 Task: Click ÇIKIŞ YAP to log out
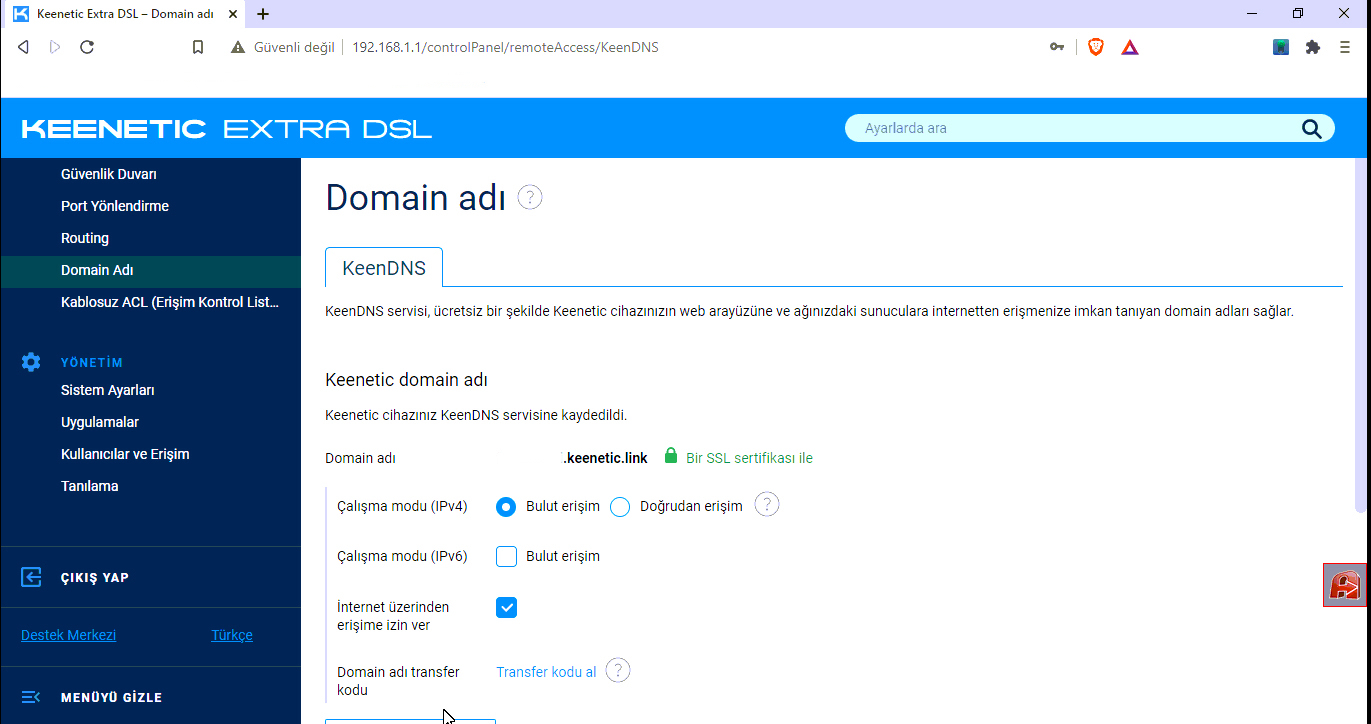tap(95, 577)
